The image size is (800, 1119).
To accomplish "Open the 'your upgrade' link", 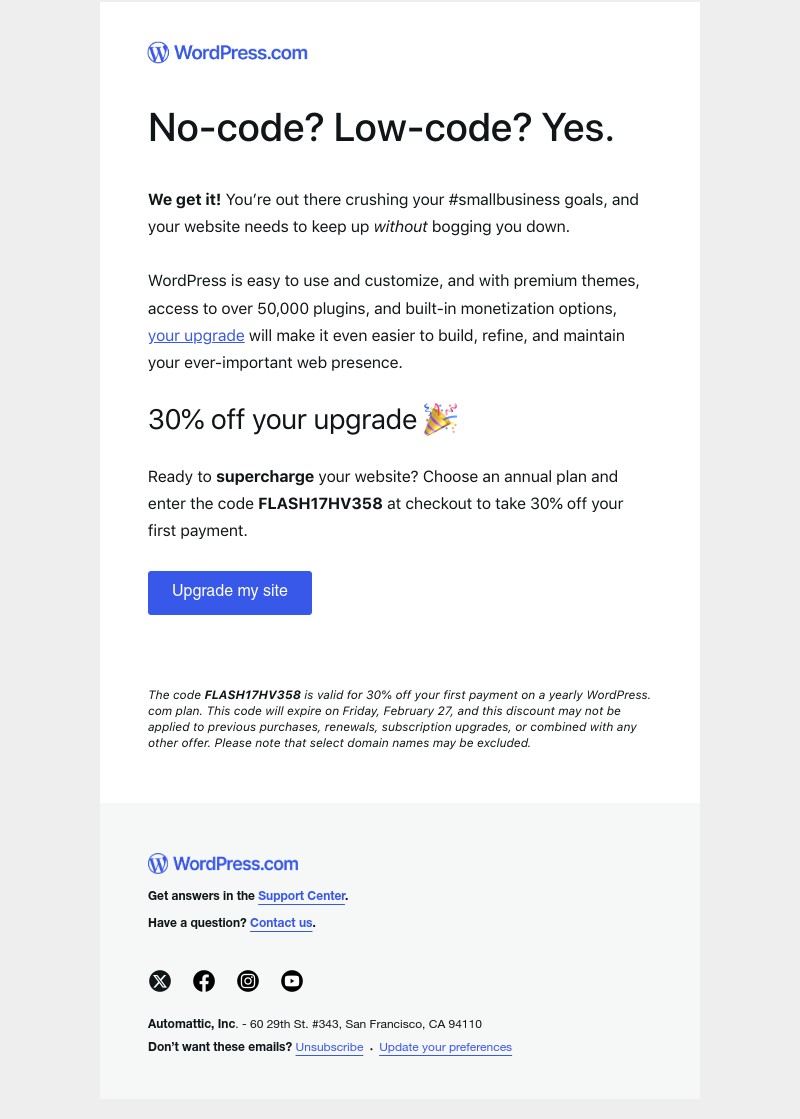I will pos(196,335).
